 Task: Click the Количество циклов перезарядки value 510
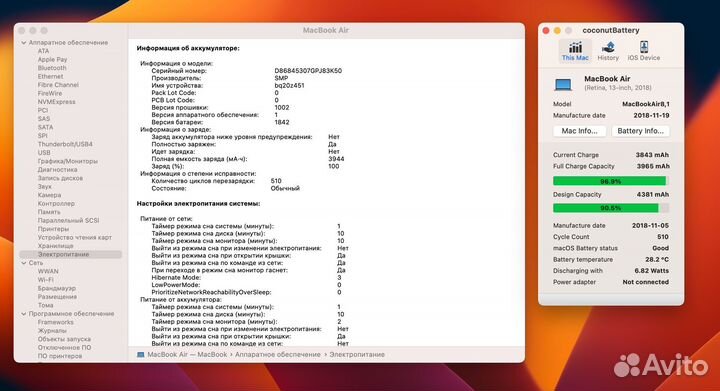coord(276,181)
